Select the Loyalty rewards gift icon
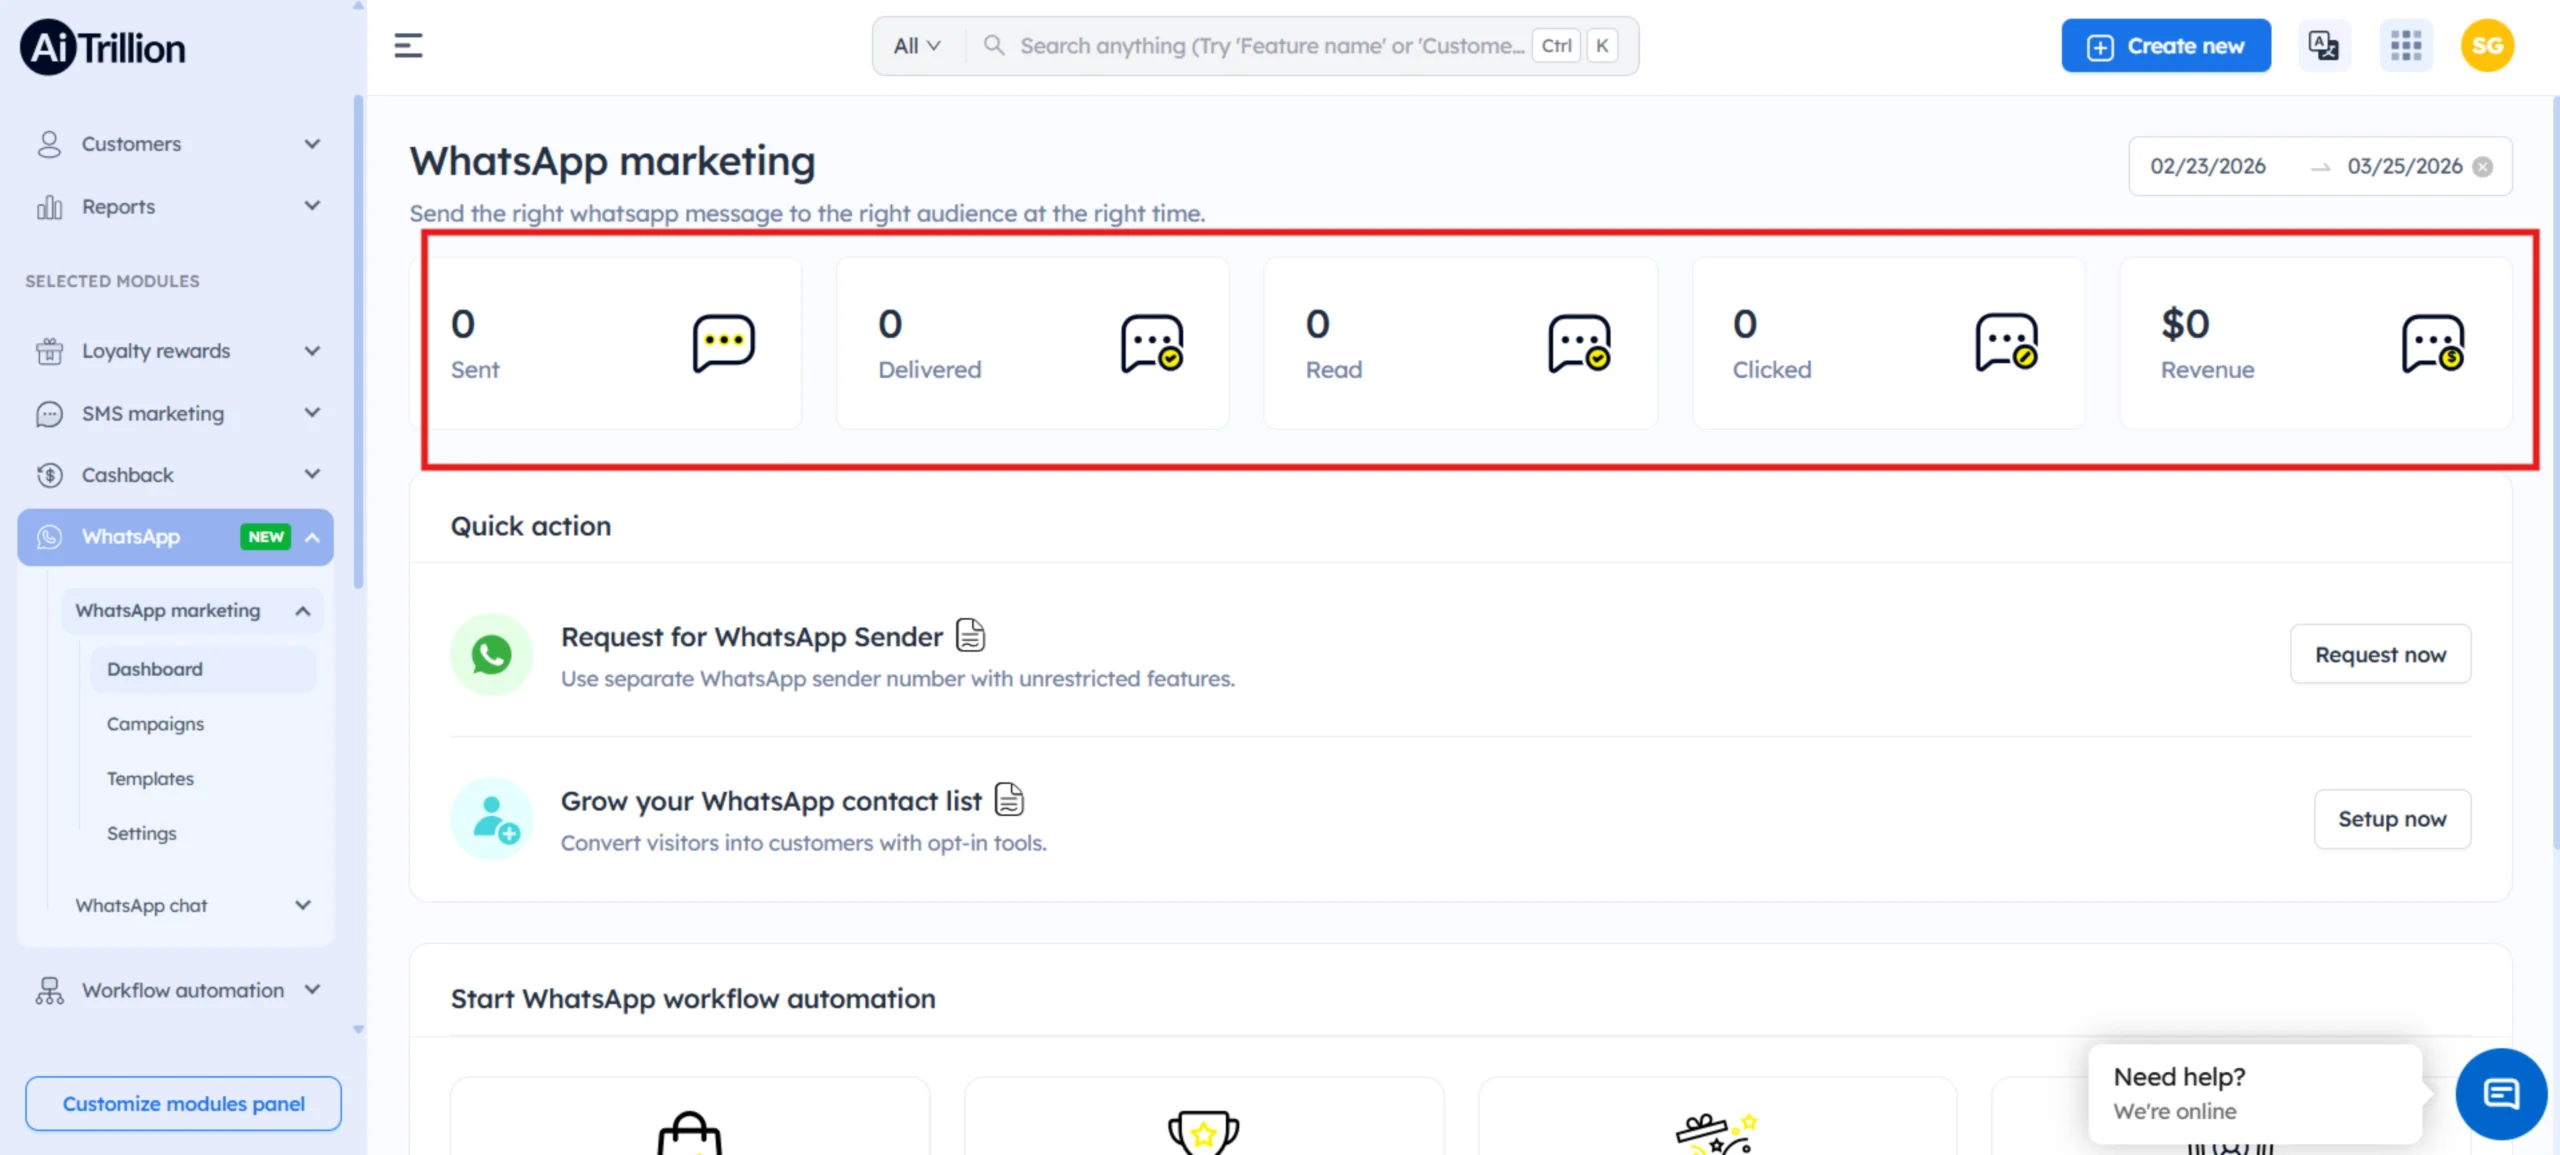The image size is (2560, 1155). [48, 350]
